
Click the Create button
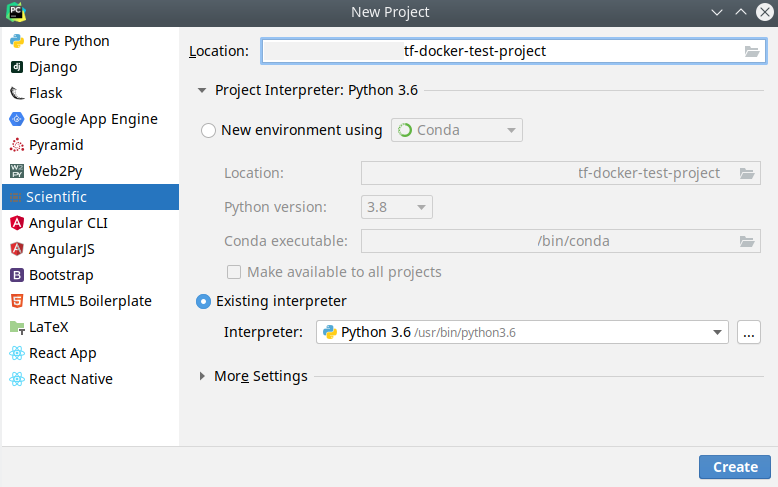pos(735,467)
